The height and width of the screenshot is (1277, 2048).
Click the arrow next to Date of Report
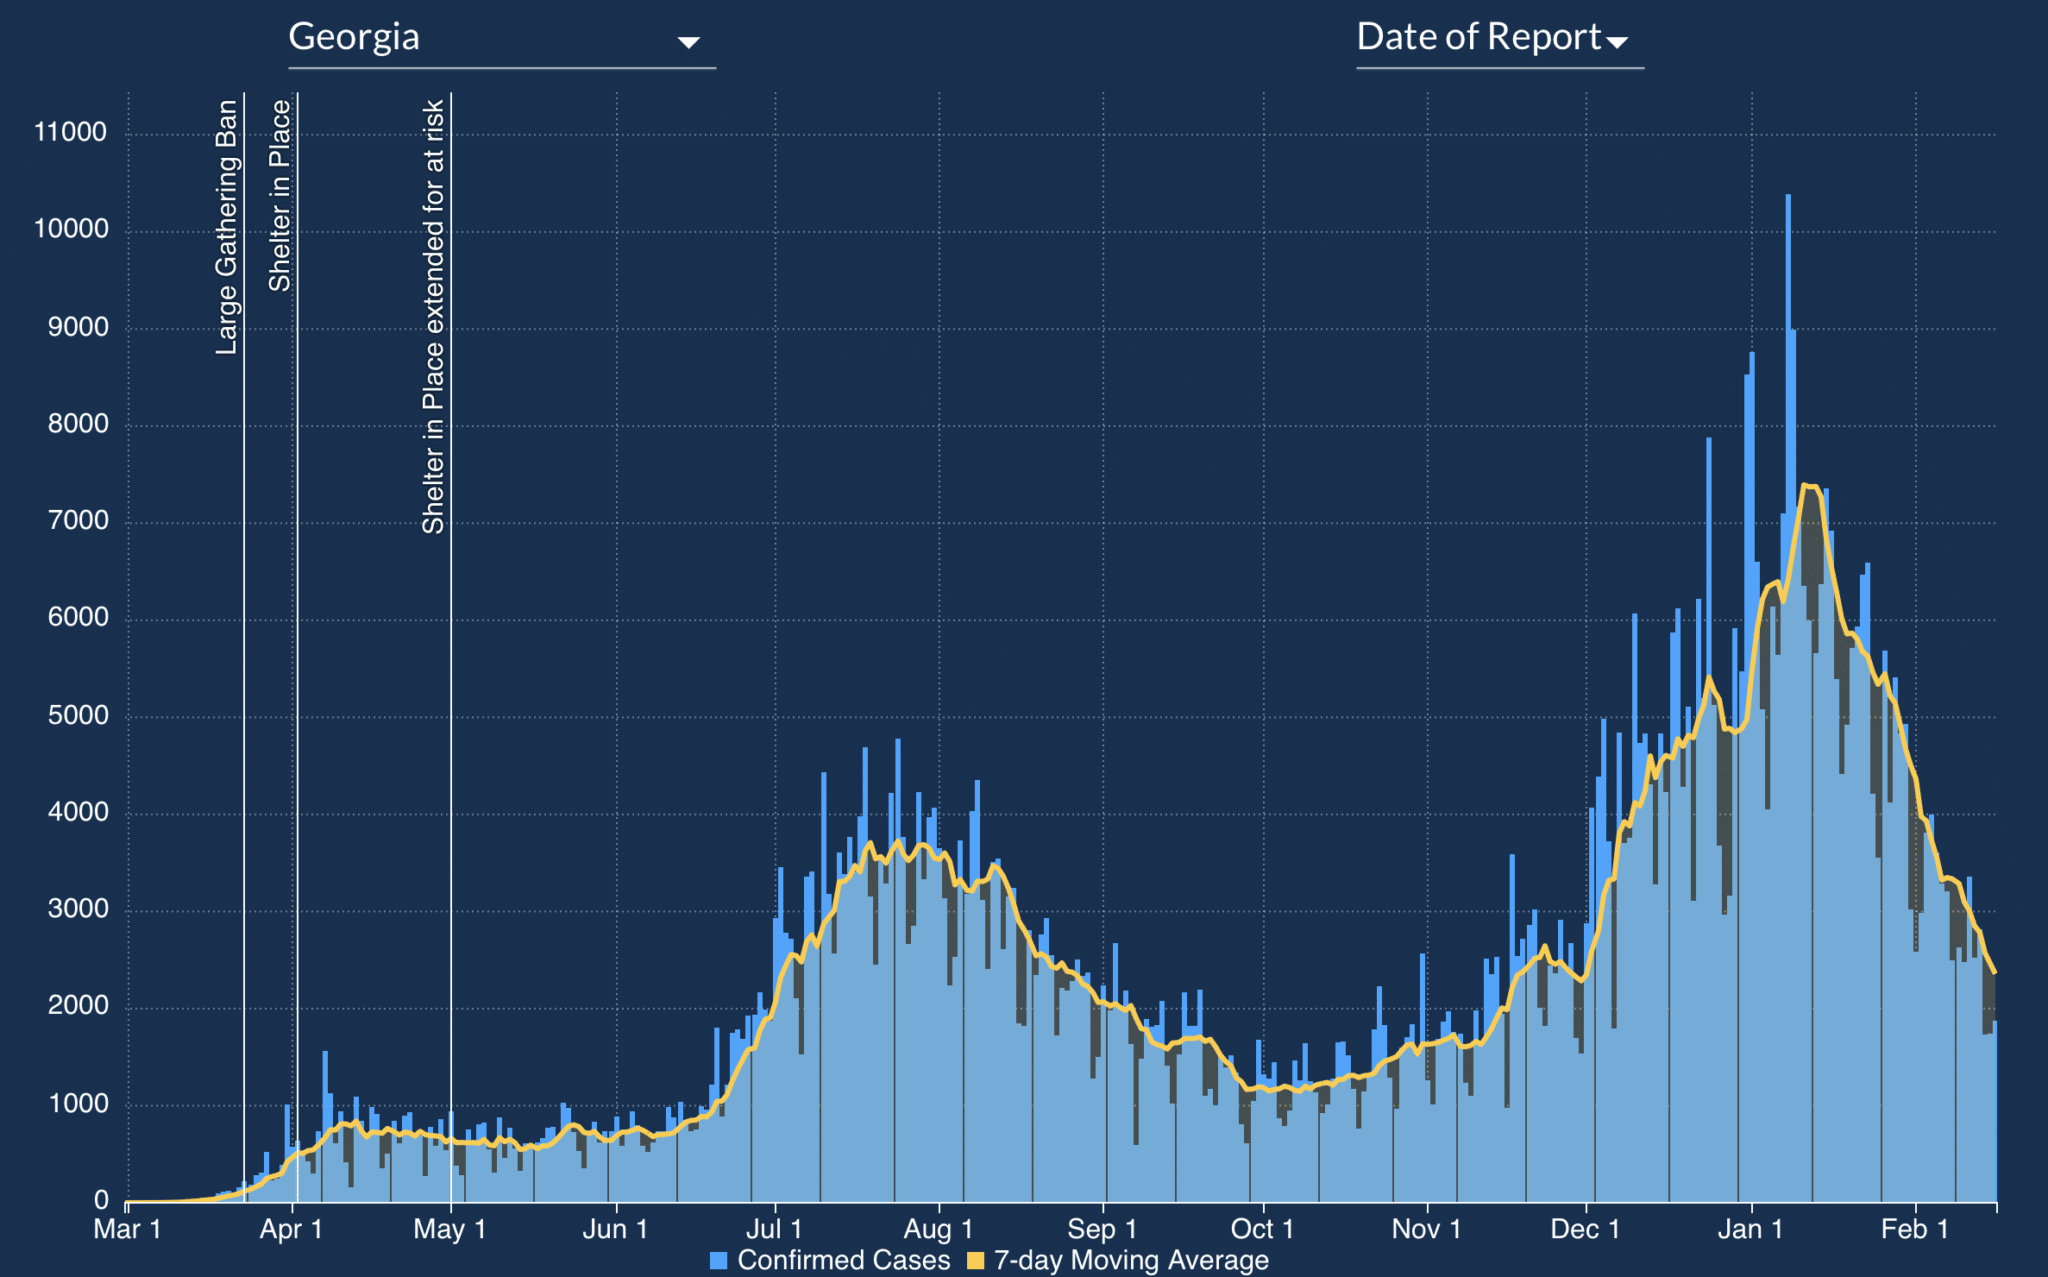[x=1617, y=42]
